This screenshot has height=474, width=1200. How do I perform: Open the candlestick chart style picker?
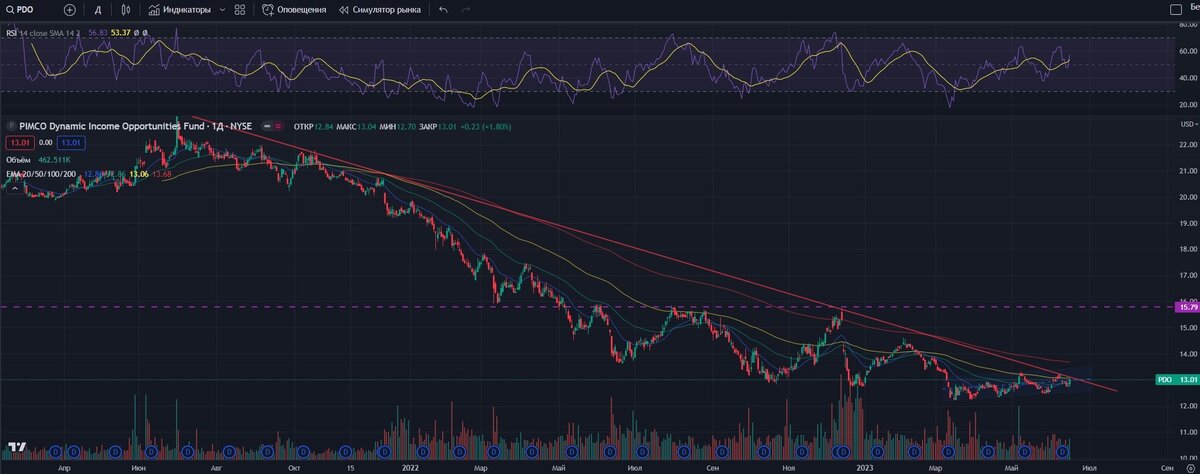click(x=126, y=9)
